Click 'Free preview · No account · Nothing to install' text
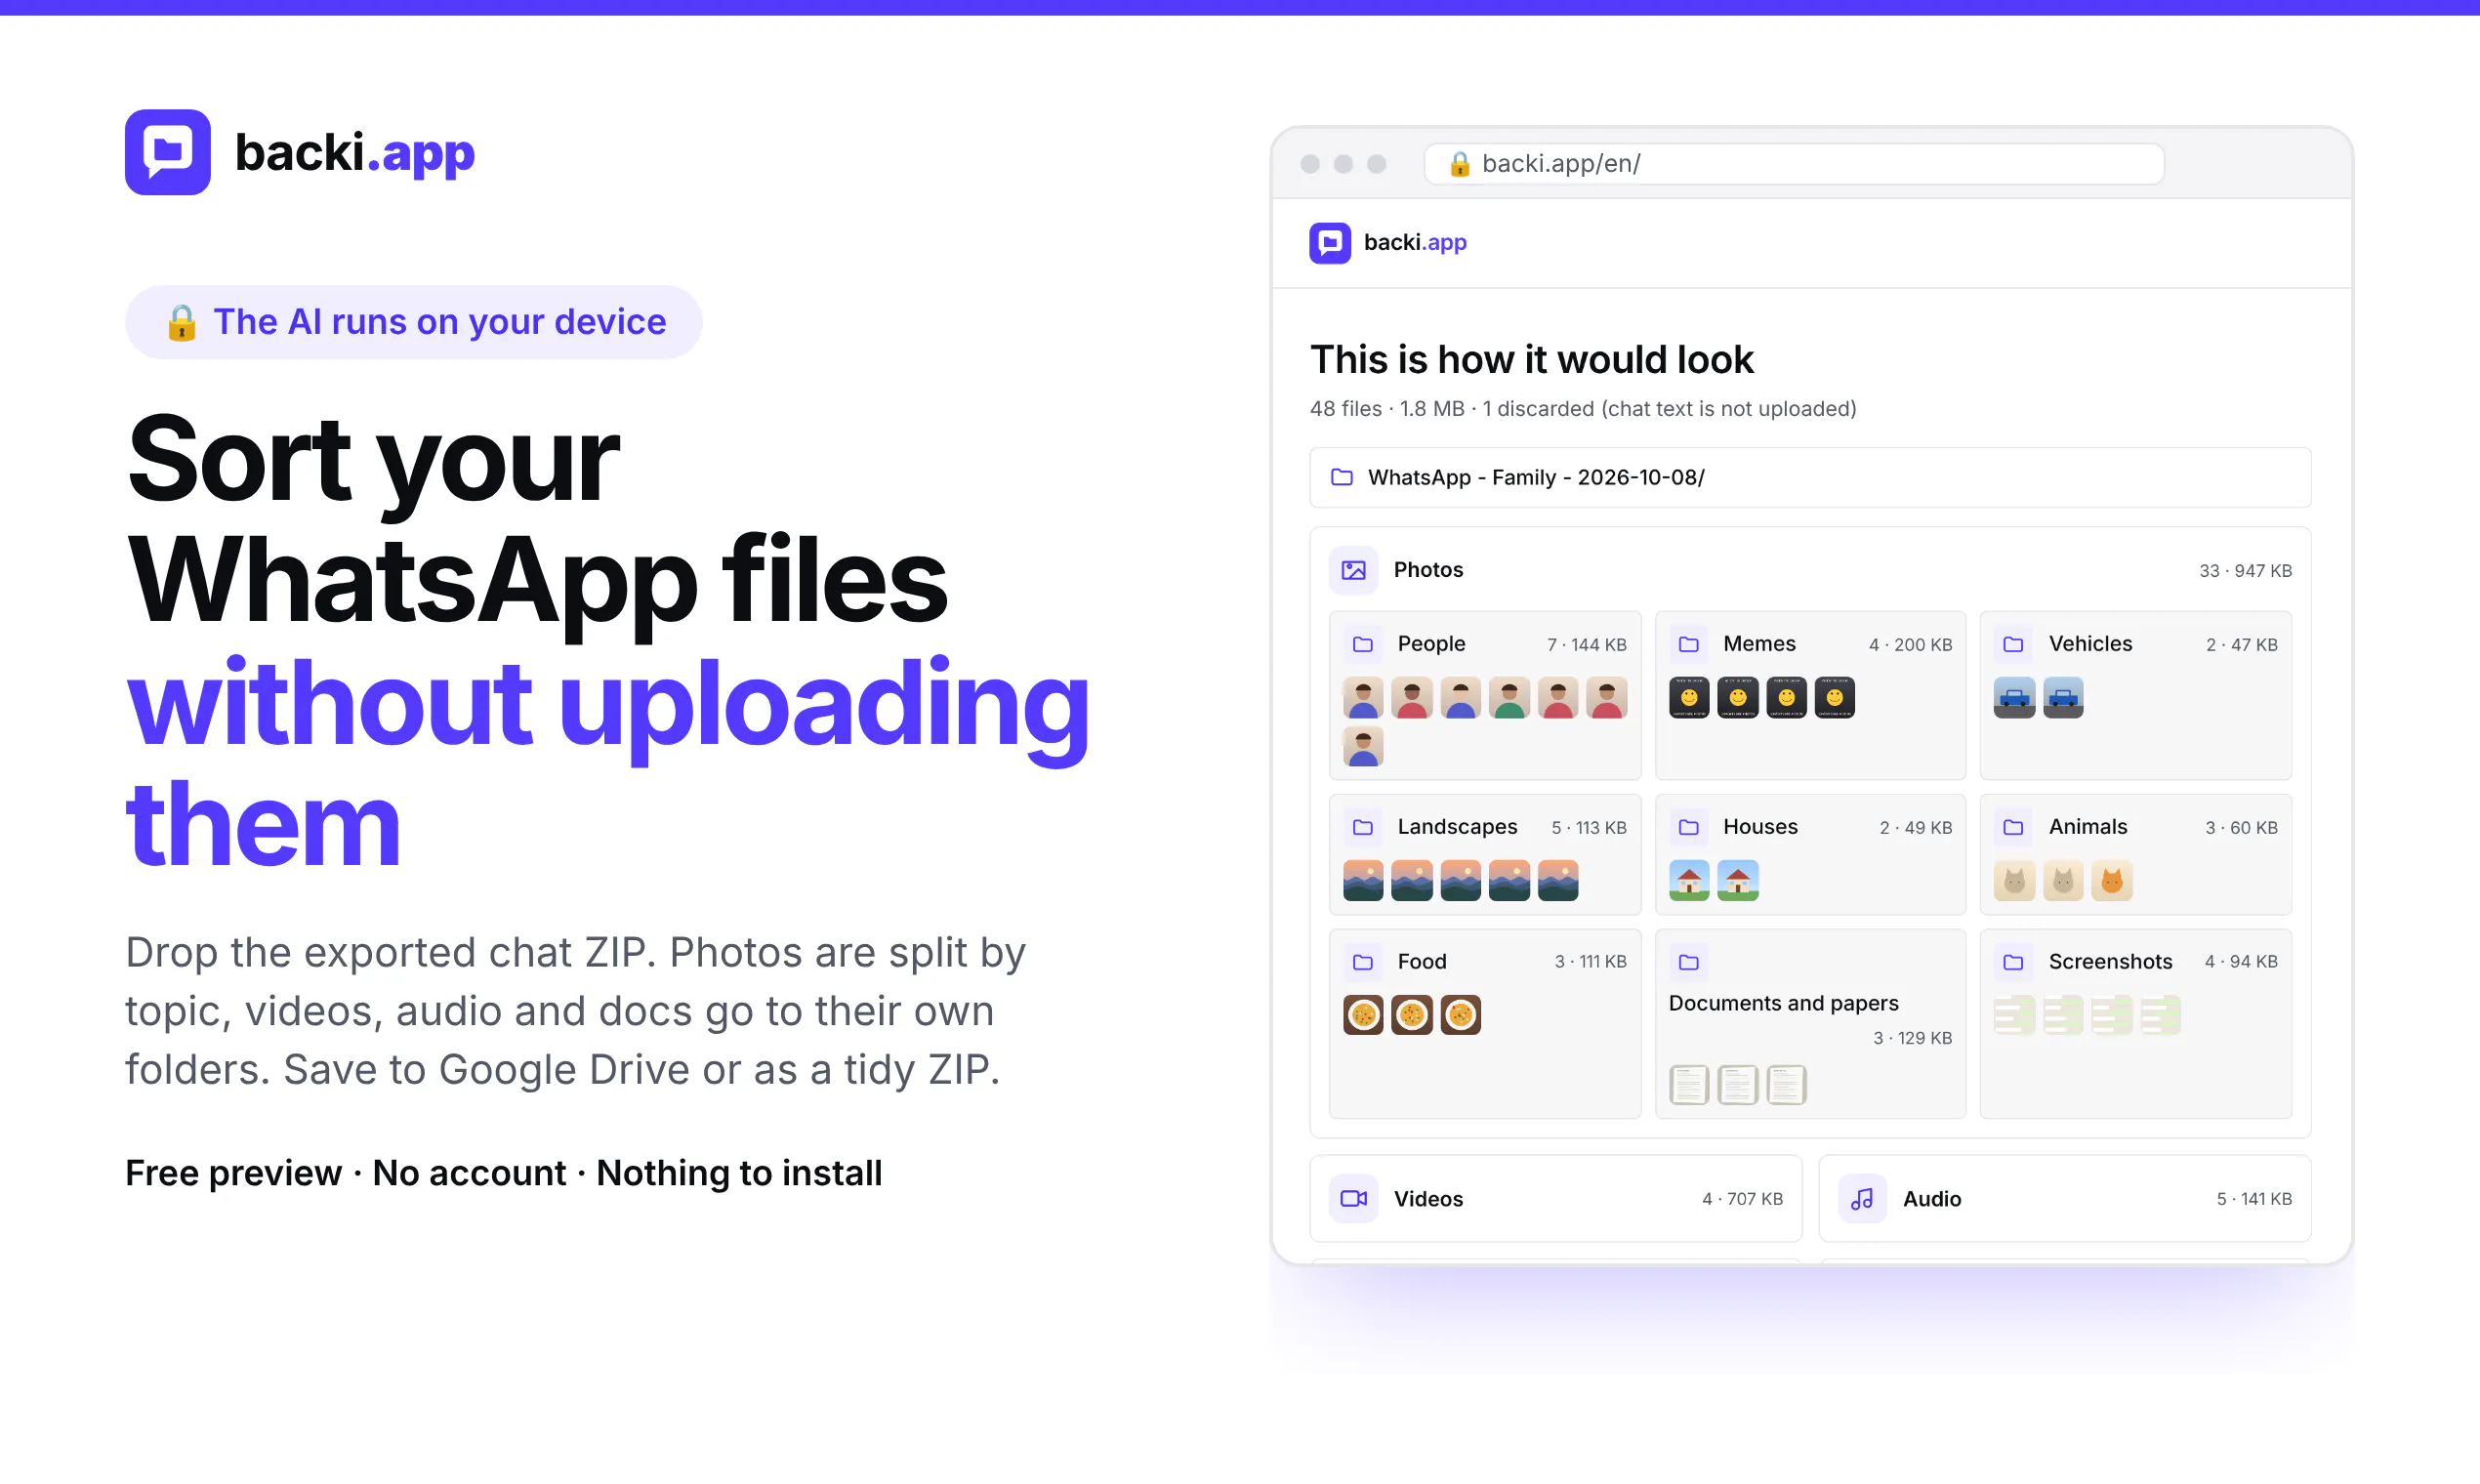The image size is (2480, 1484). (504, 1173)
